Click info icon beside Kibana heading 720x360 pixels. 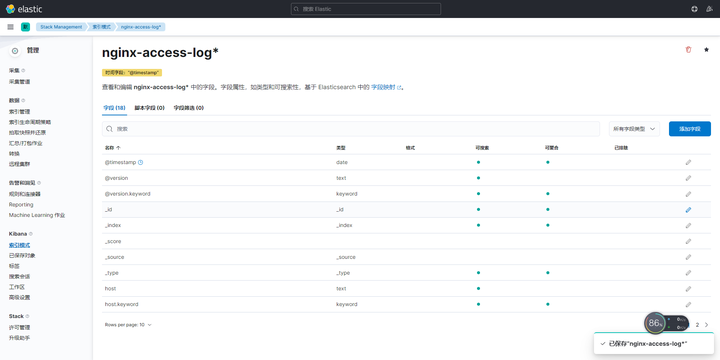31,234
